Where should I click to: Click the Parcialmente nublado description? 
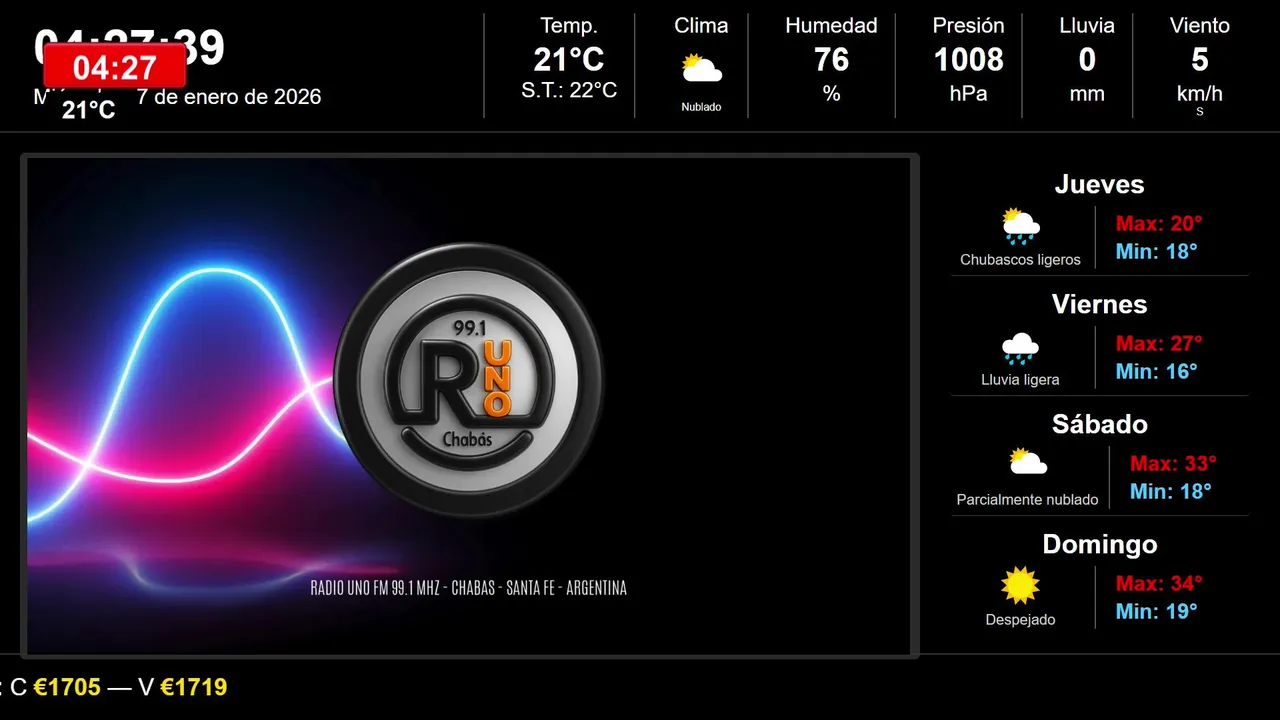click(1027, 500)
